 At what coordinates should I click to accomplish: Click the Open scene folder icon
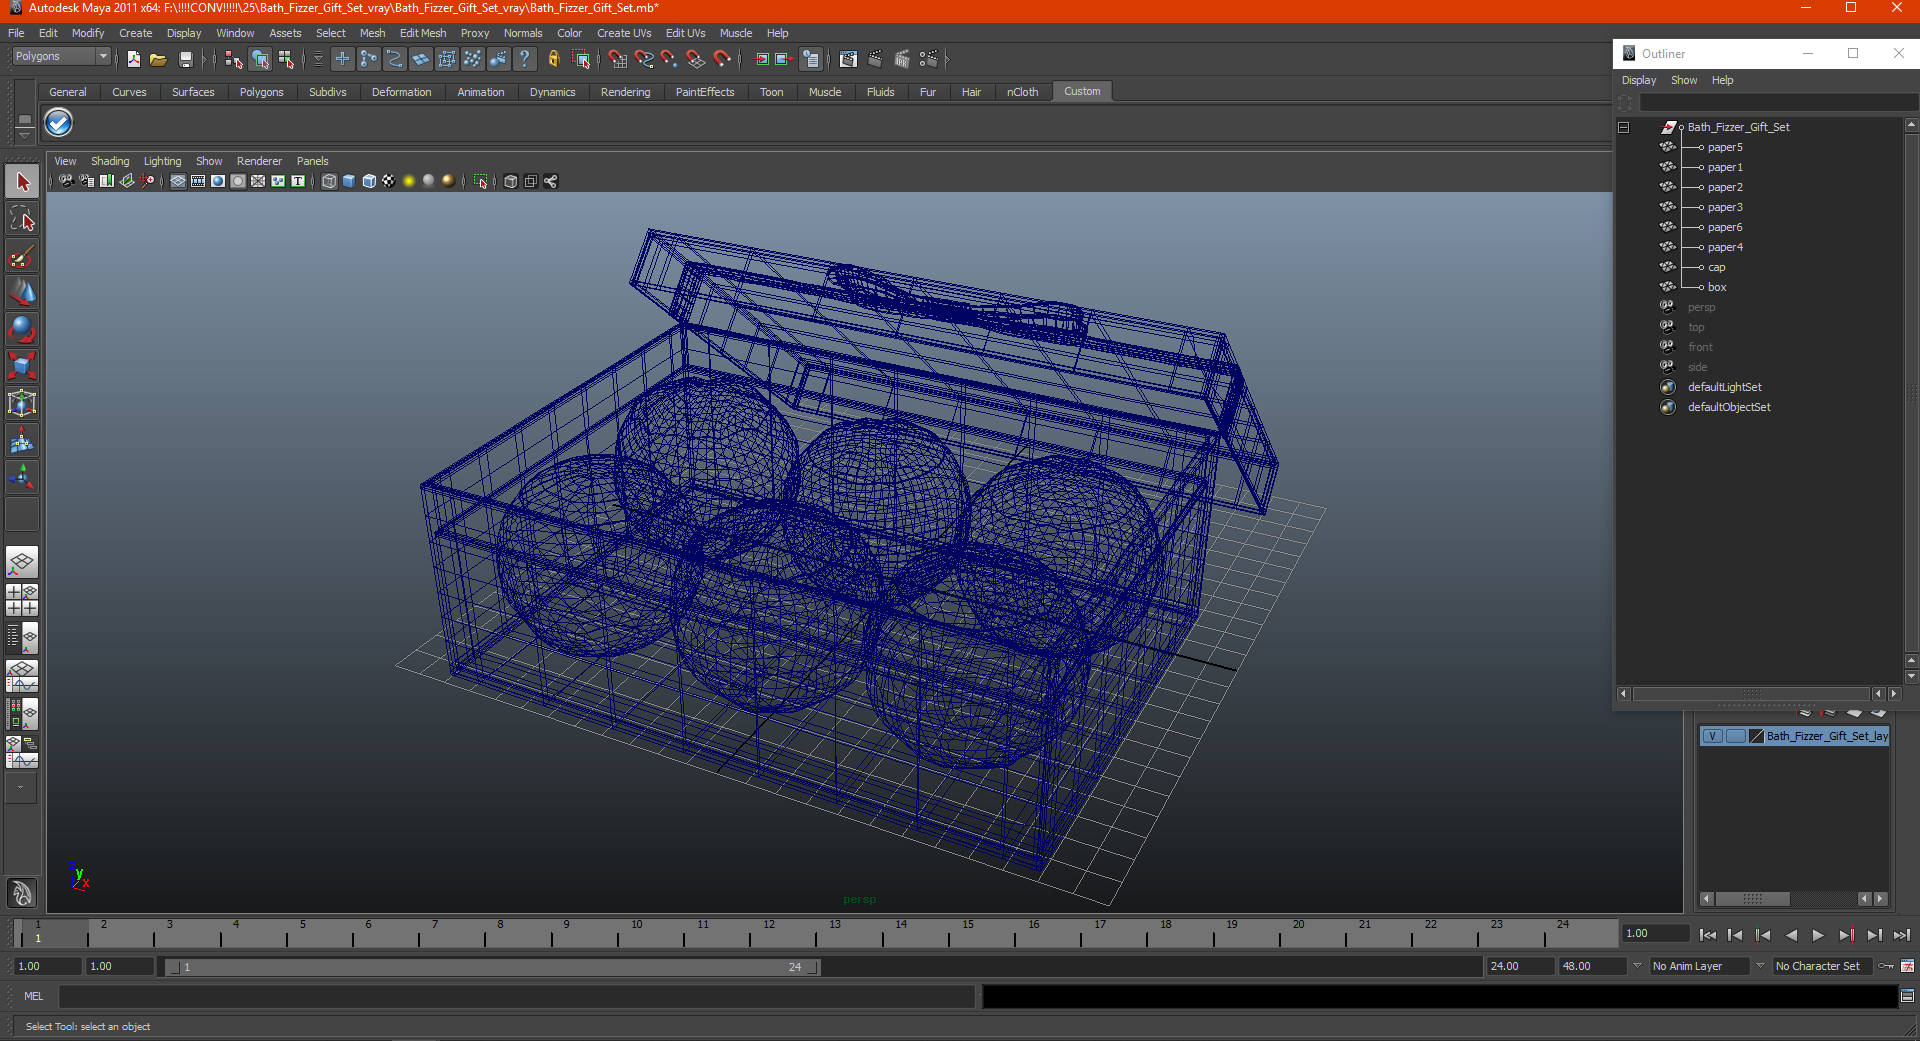point(158,60)
